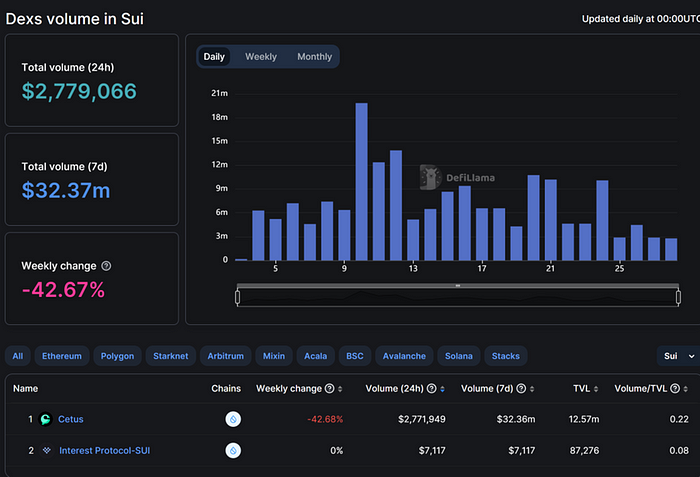Click the Cetus protocol logo icon

pos(45,420)
